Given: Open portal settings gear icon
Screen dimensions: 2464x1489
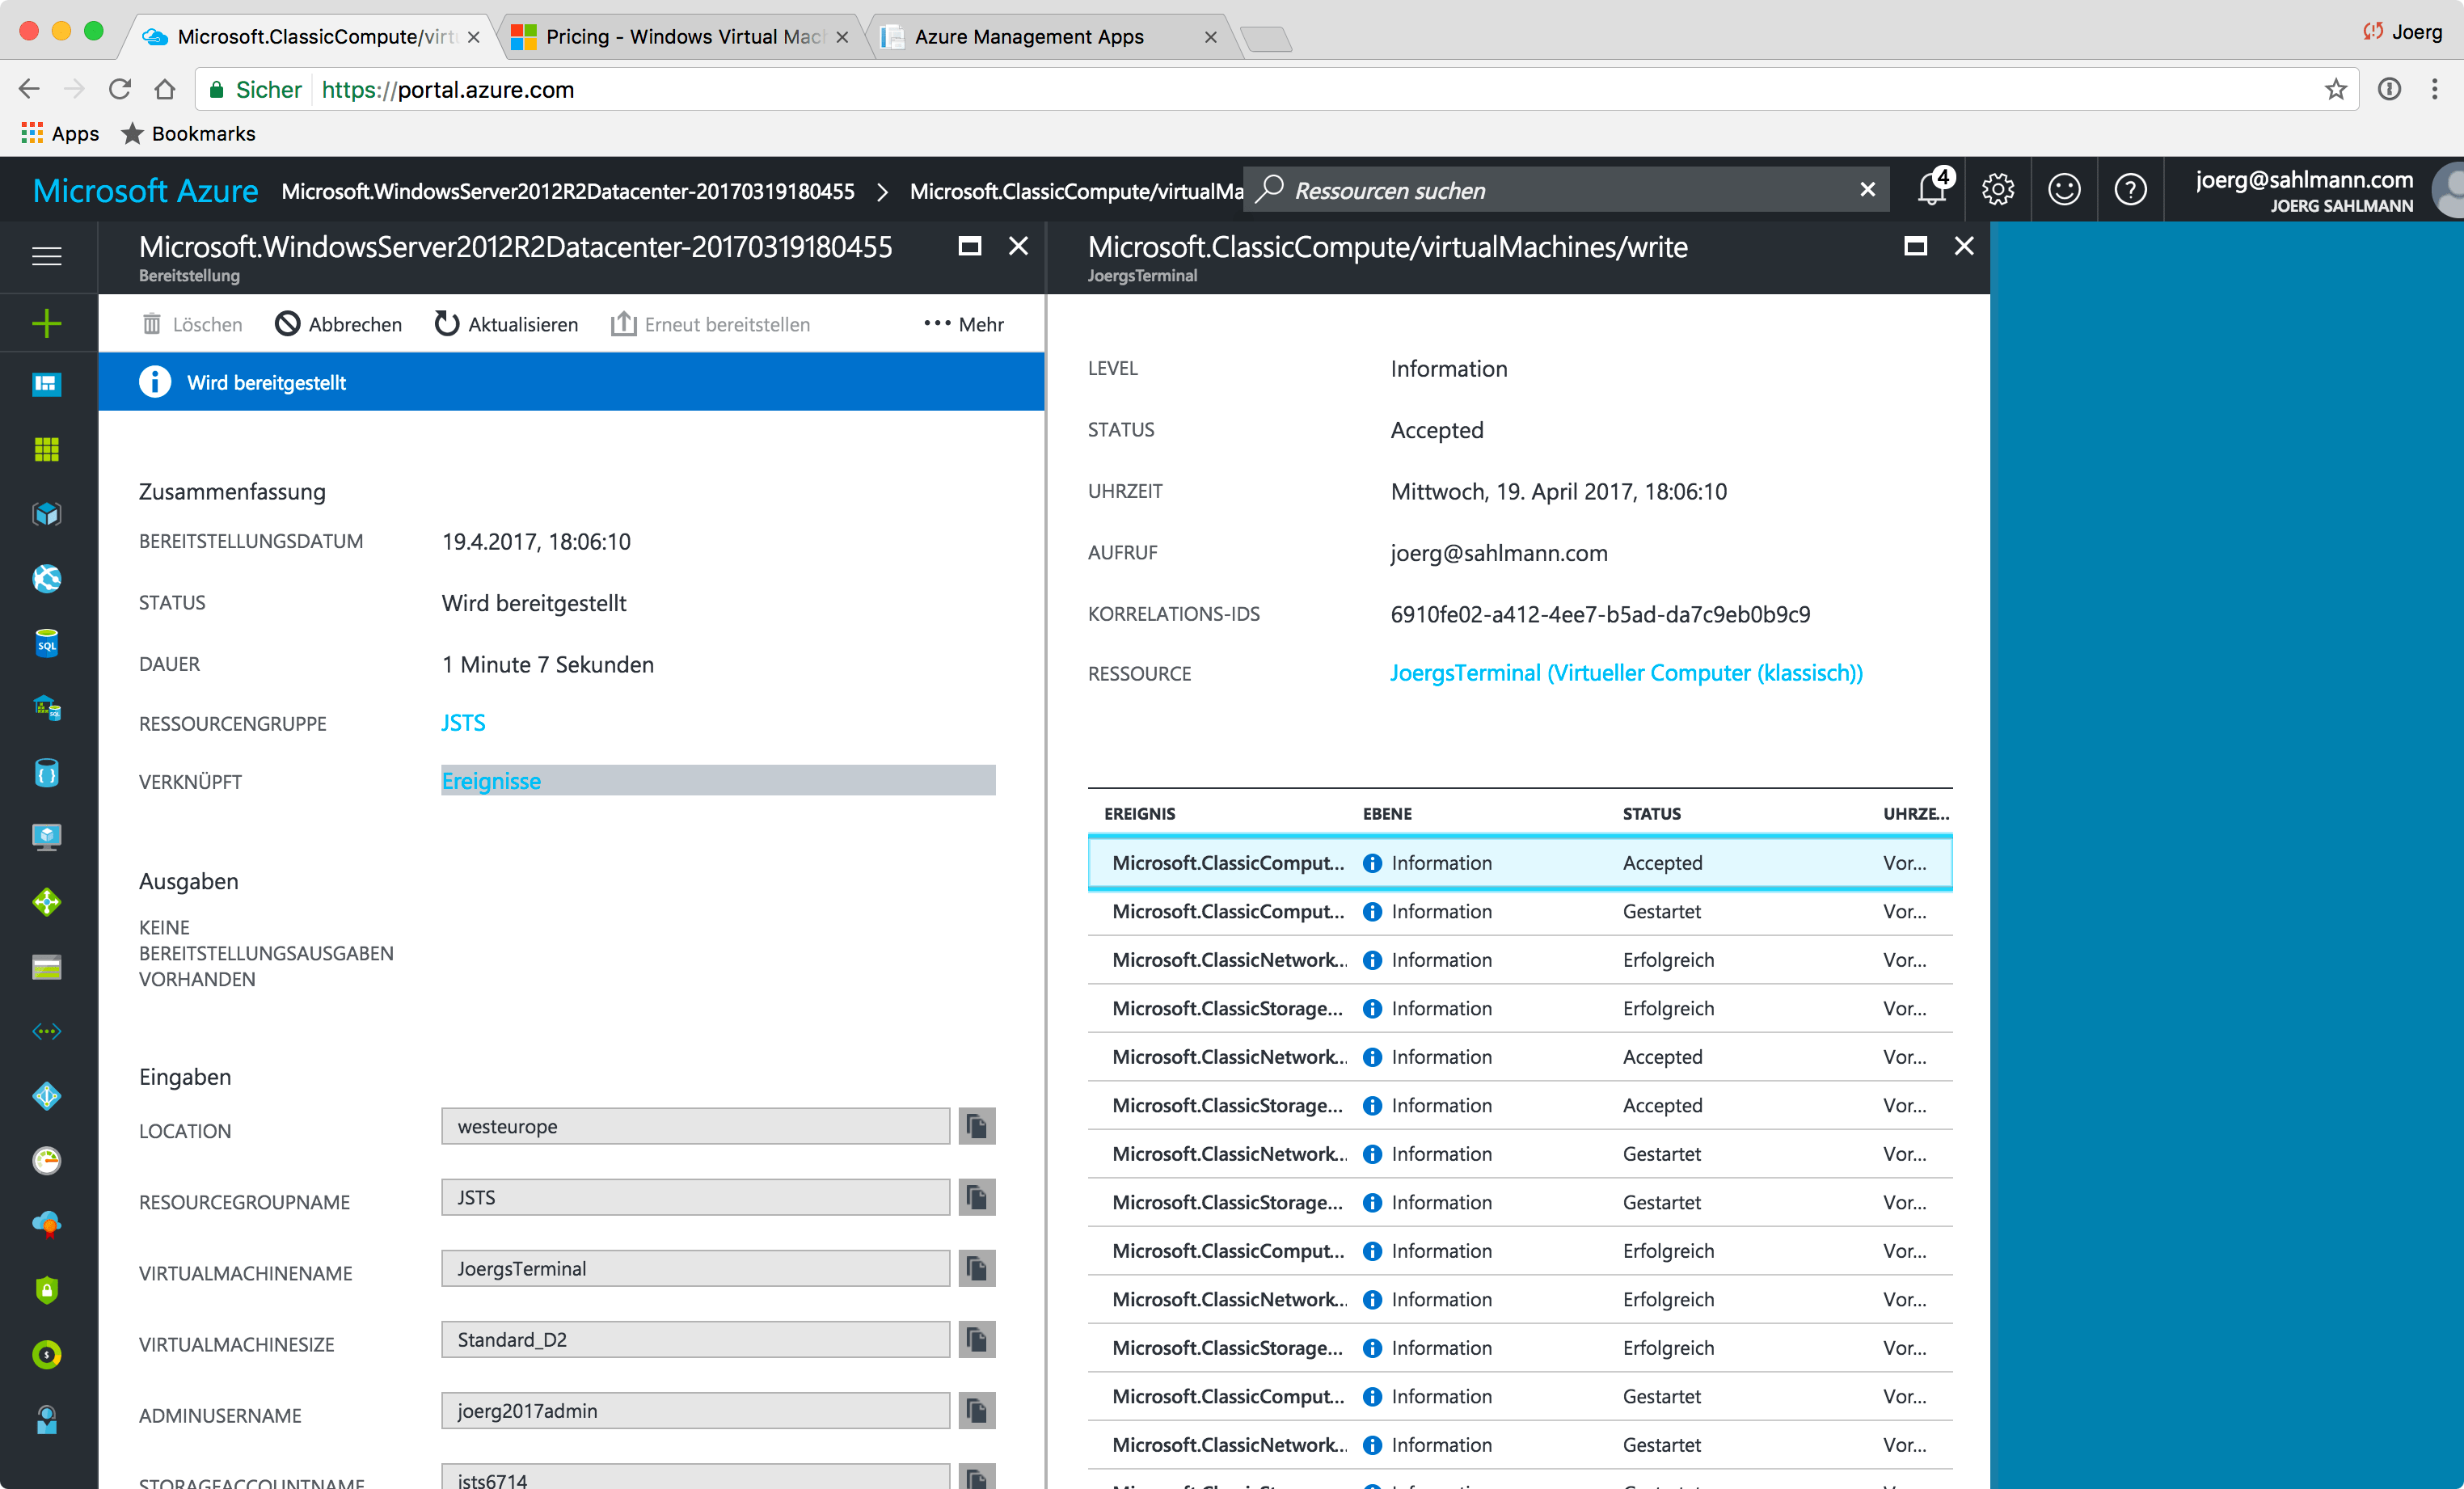Looking at the screenshot, I should click(x=1998, y=189).
